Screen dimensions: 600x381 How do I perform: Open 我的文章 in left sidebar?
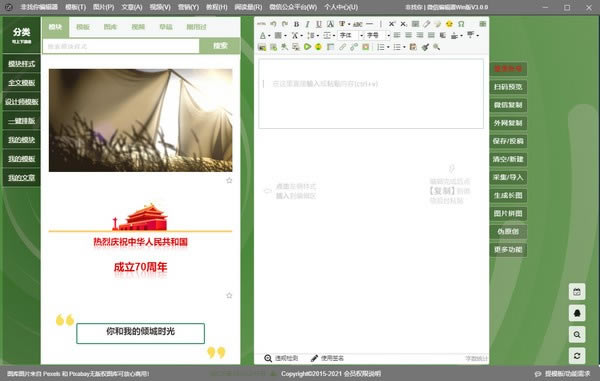[21, 178]
